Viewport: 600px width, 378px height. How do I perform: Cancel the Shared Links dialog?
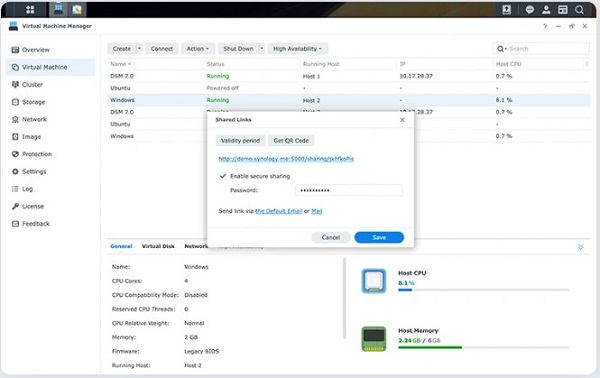(331, 237)
